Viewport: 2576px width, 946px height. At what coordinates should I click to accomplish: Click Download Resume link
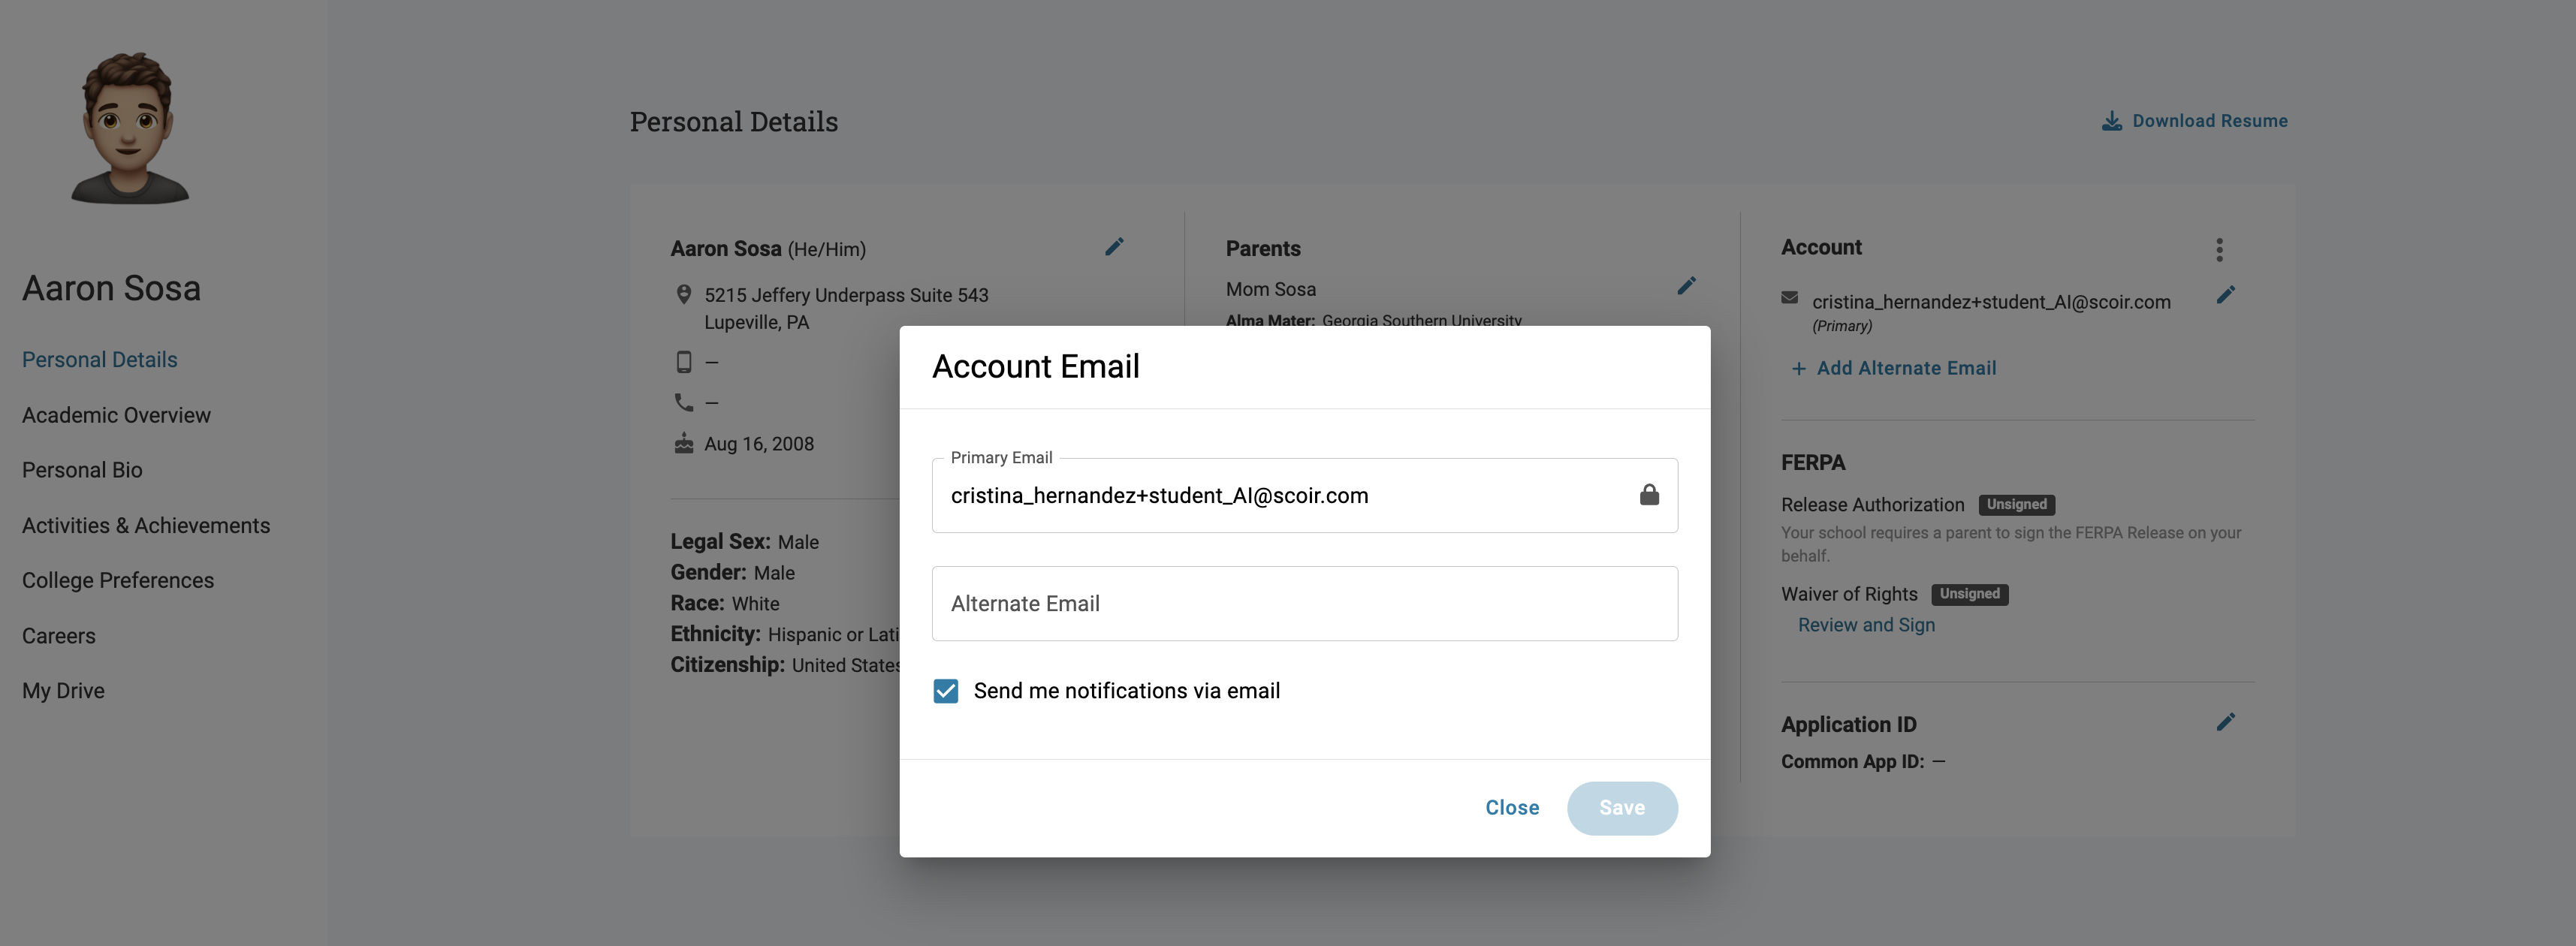tap(2209, 121)
